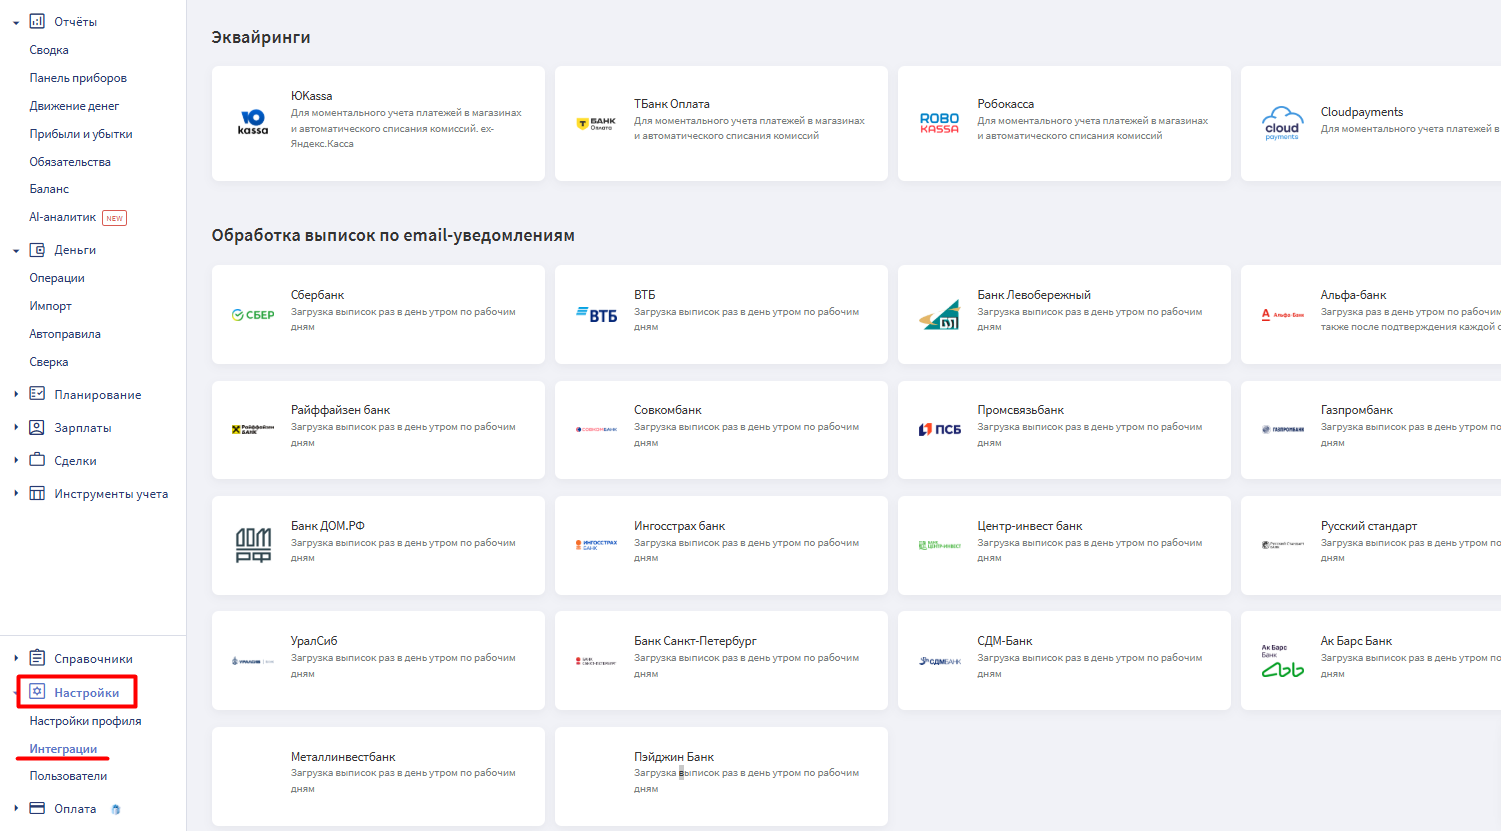
Task: Open the Баланс report
Action: pos(49,189)
